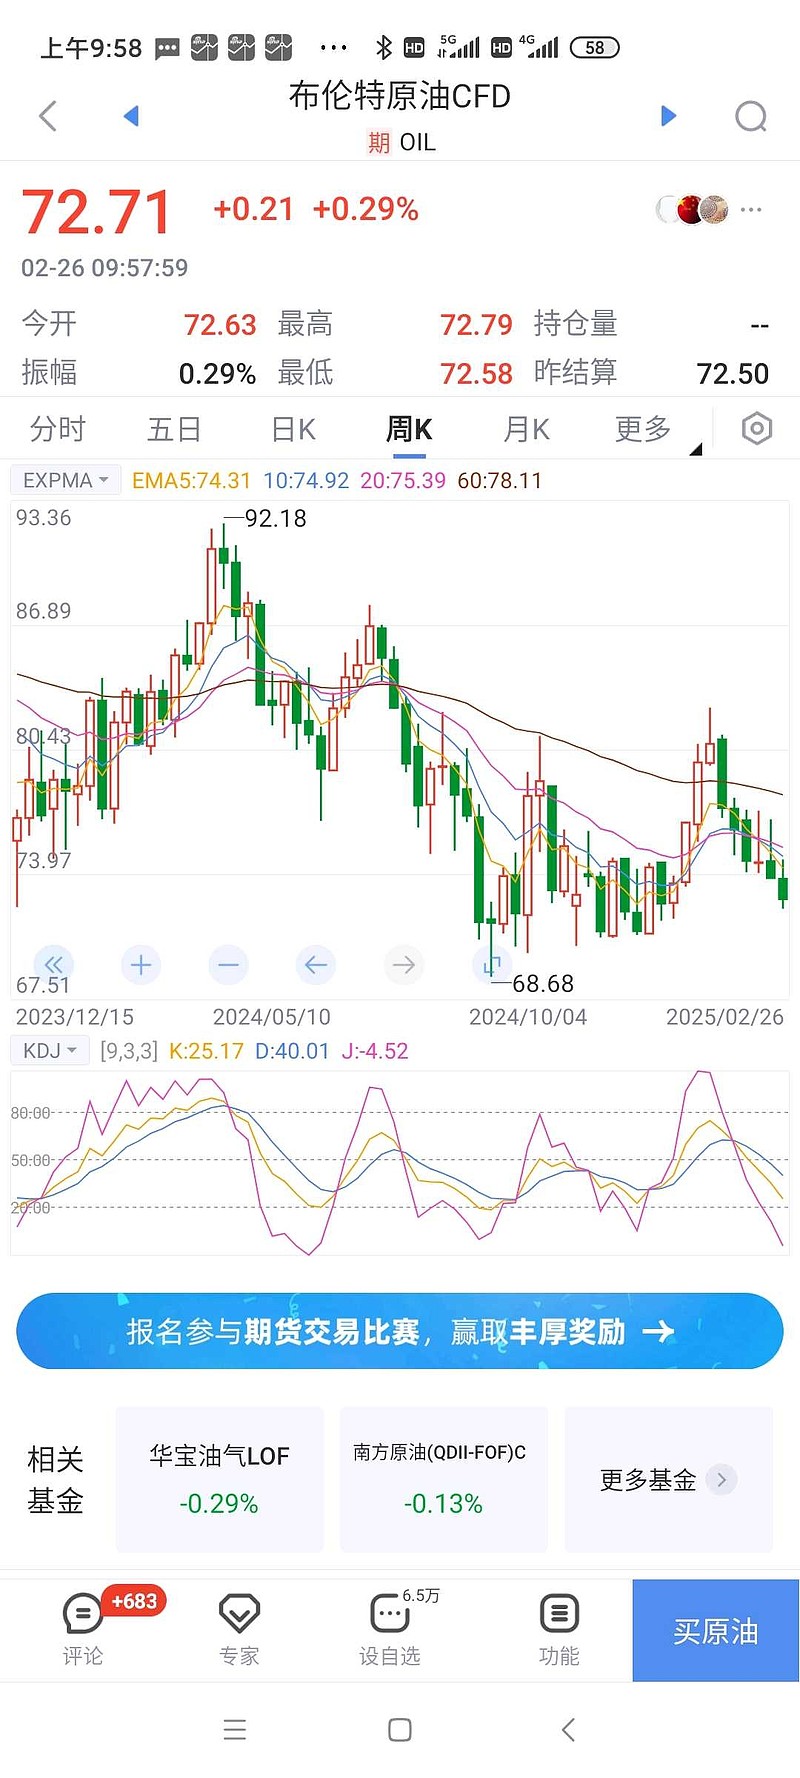Image resolution: width=800 pixels, height=1778 pixels.
Task: Zoom in chart with plus icon
Action: point(141,965)
